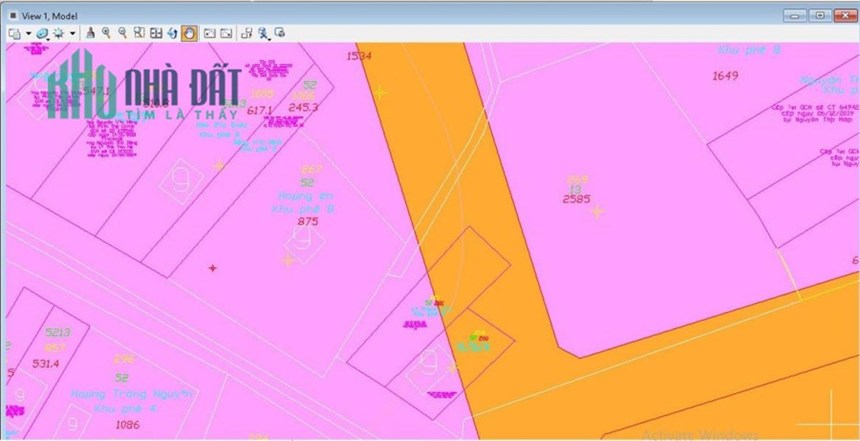Image resolution: width=860 pixels, height=441 pixels.
Task: Minimize the View 1 window
Action: point(795,15)
